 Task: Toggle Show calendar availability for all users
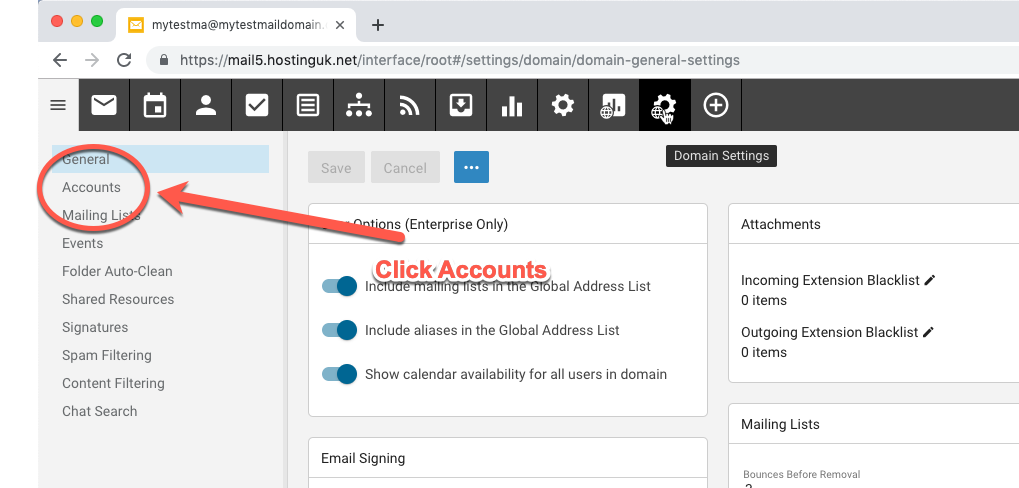point(339,374)
